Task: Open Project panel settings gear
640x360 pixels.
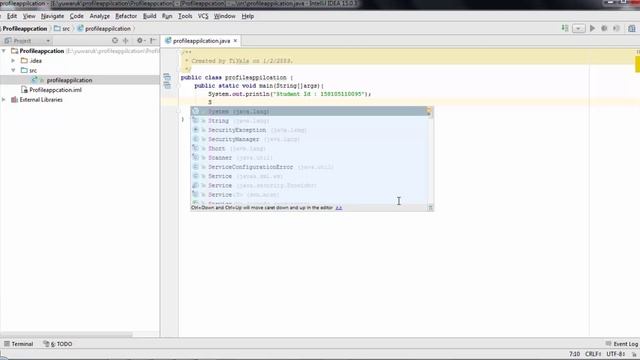Action: tap(140, 40)
